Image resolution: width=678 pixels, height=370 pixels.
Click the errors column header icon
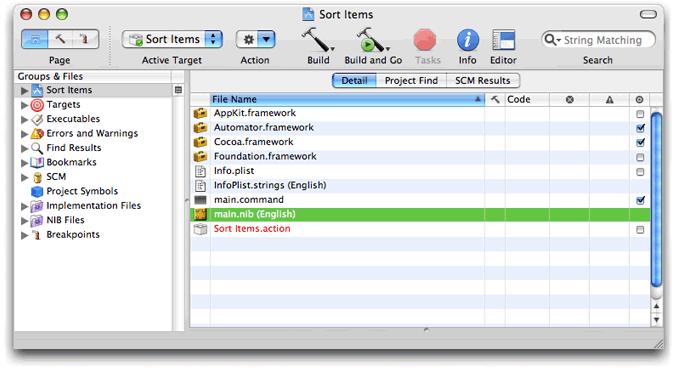(x=569, y=99)
